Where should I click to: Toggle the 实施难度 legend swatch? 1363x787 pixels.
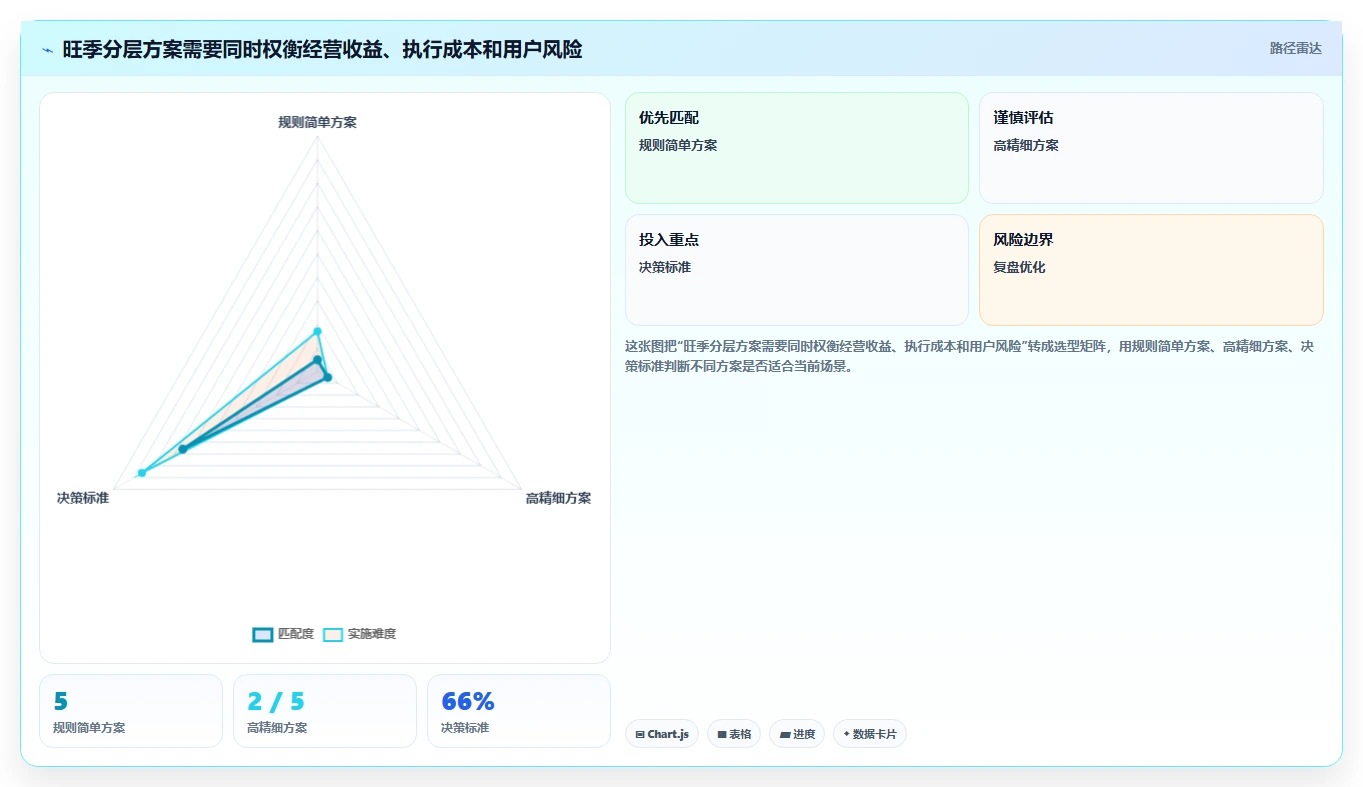tap(333, 634)
